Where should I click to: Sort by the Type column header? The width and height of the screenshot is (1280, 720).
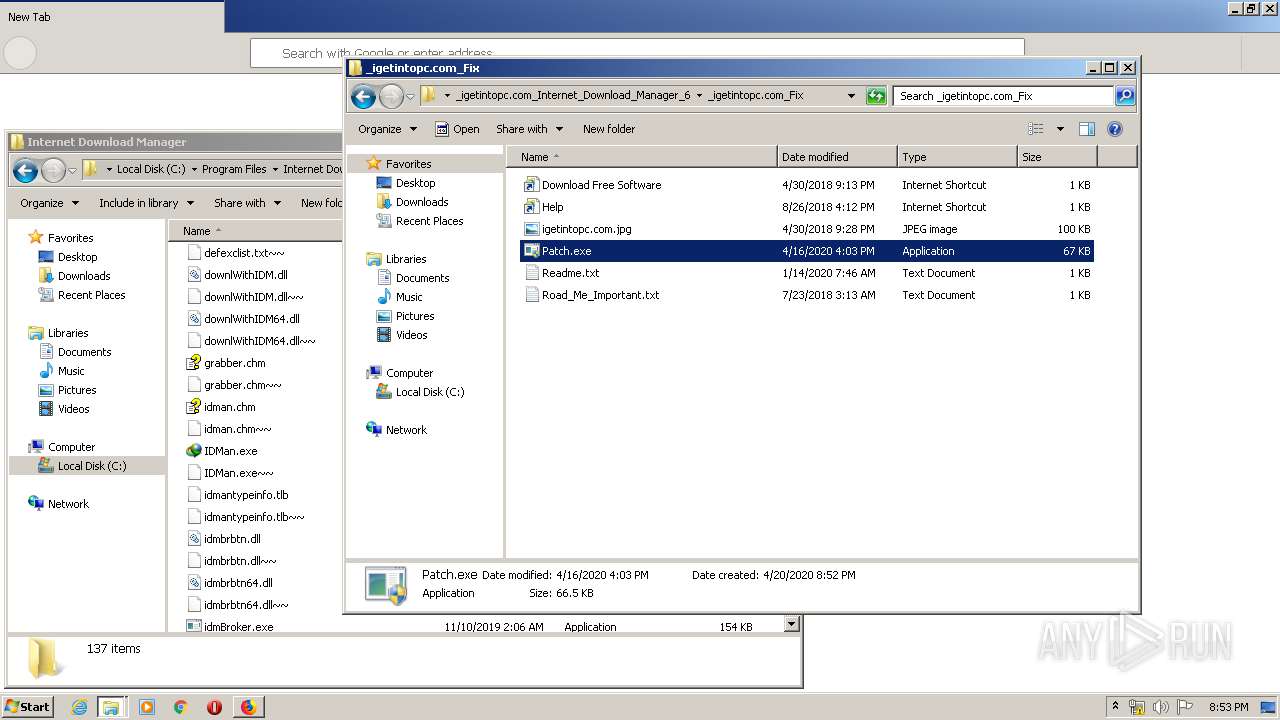957,157
